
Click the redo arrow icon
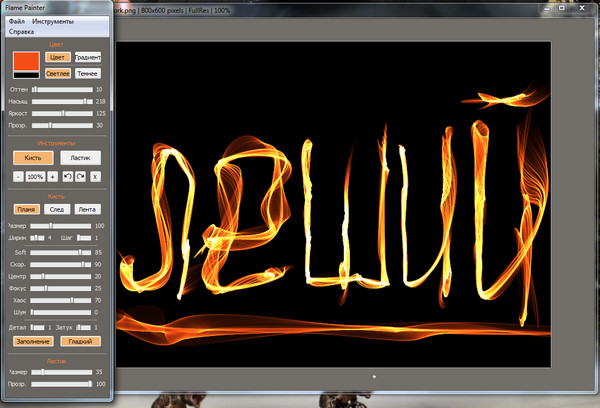[81, 175]
